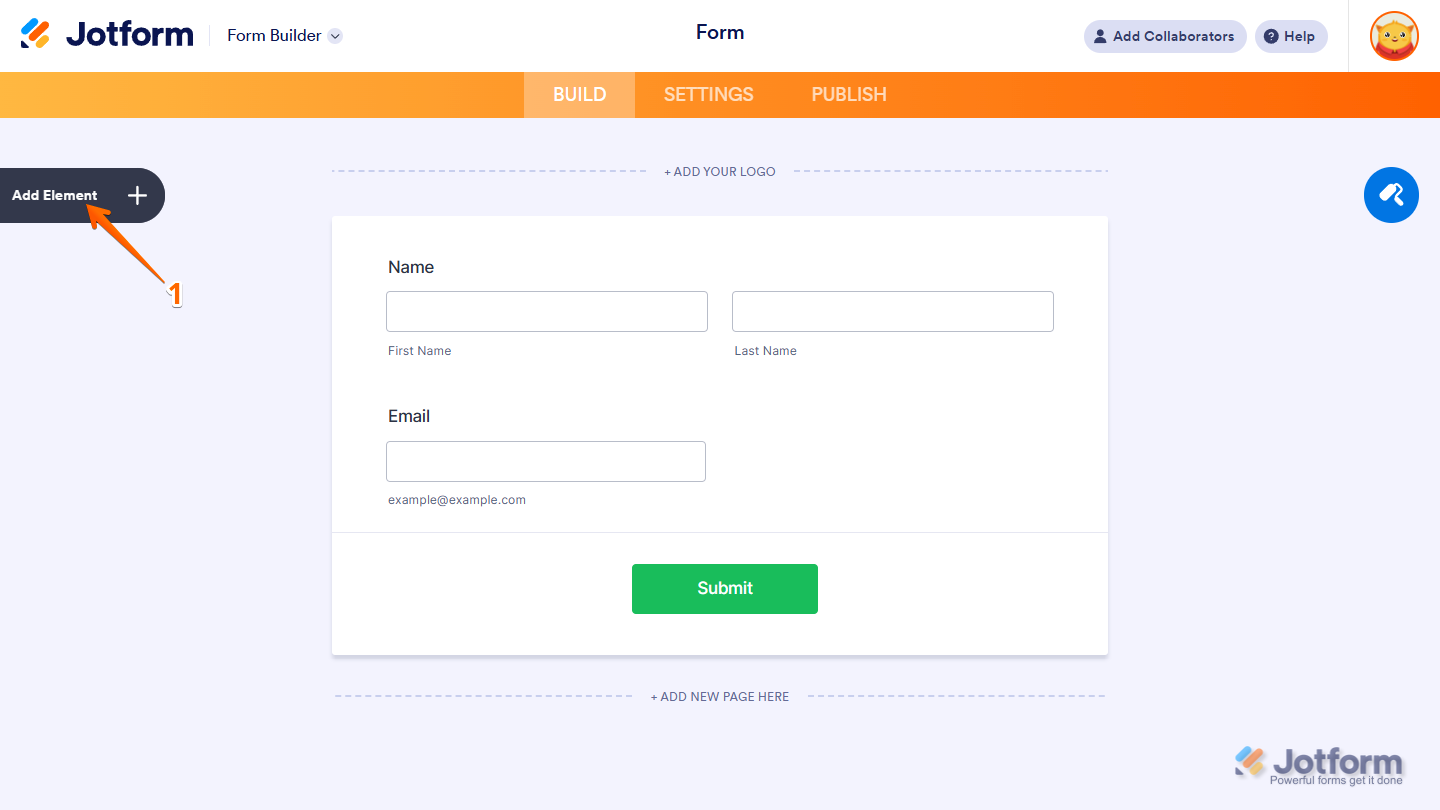Open the PUBLISH tab

(848, 94)
